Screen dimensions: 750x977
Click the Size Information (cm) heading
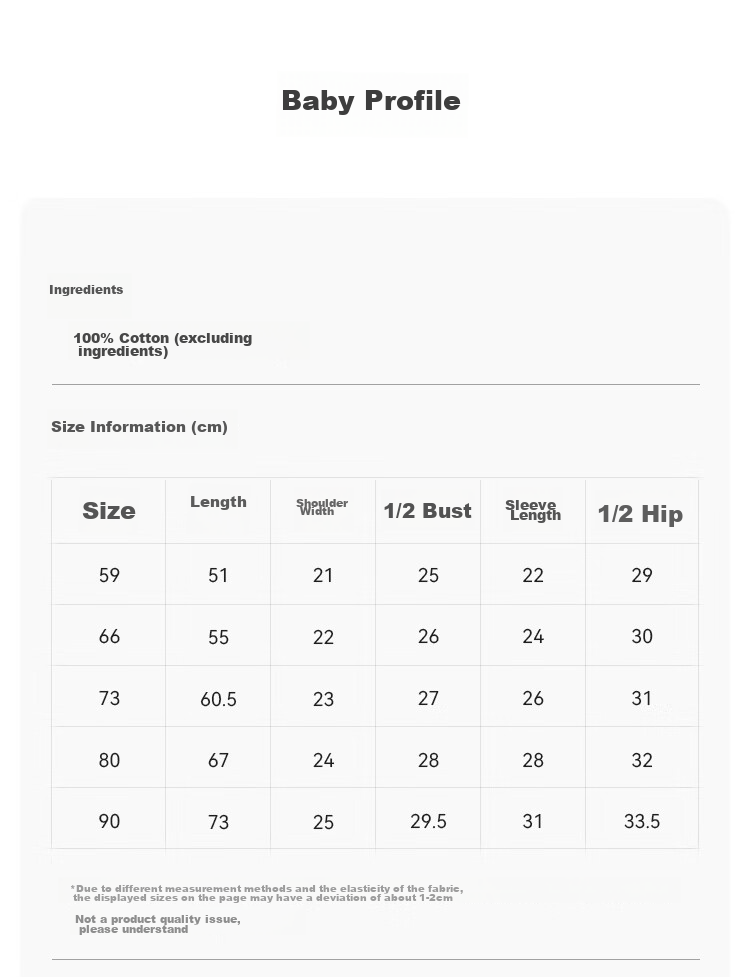[x=140, y=427]
